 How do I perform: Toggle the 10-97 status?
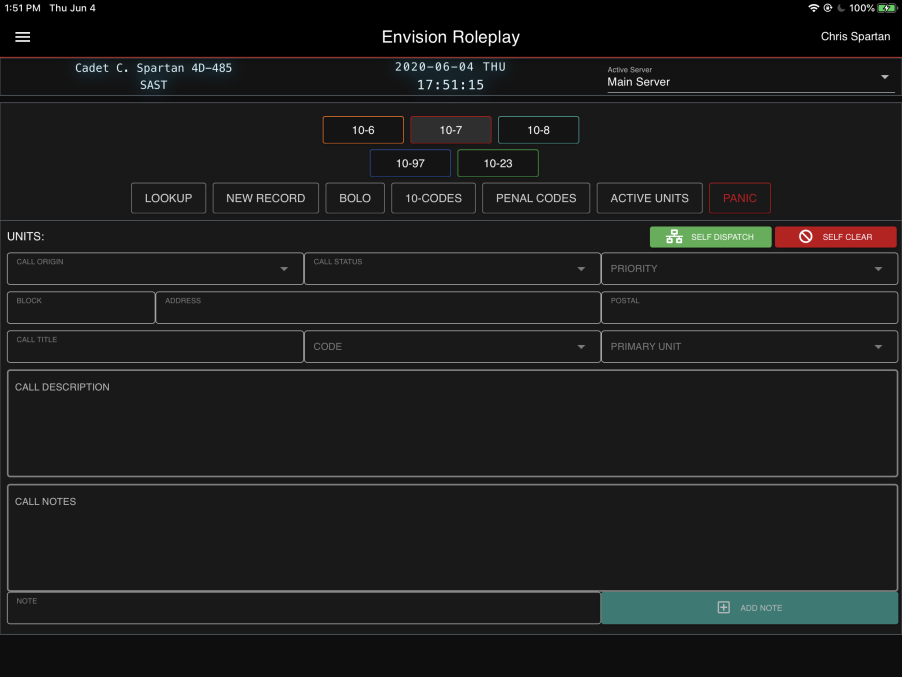(410, 163)
